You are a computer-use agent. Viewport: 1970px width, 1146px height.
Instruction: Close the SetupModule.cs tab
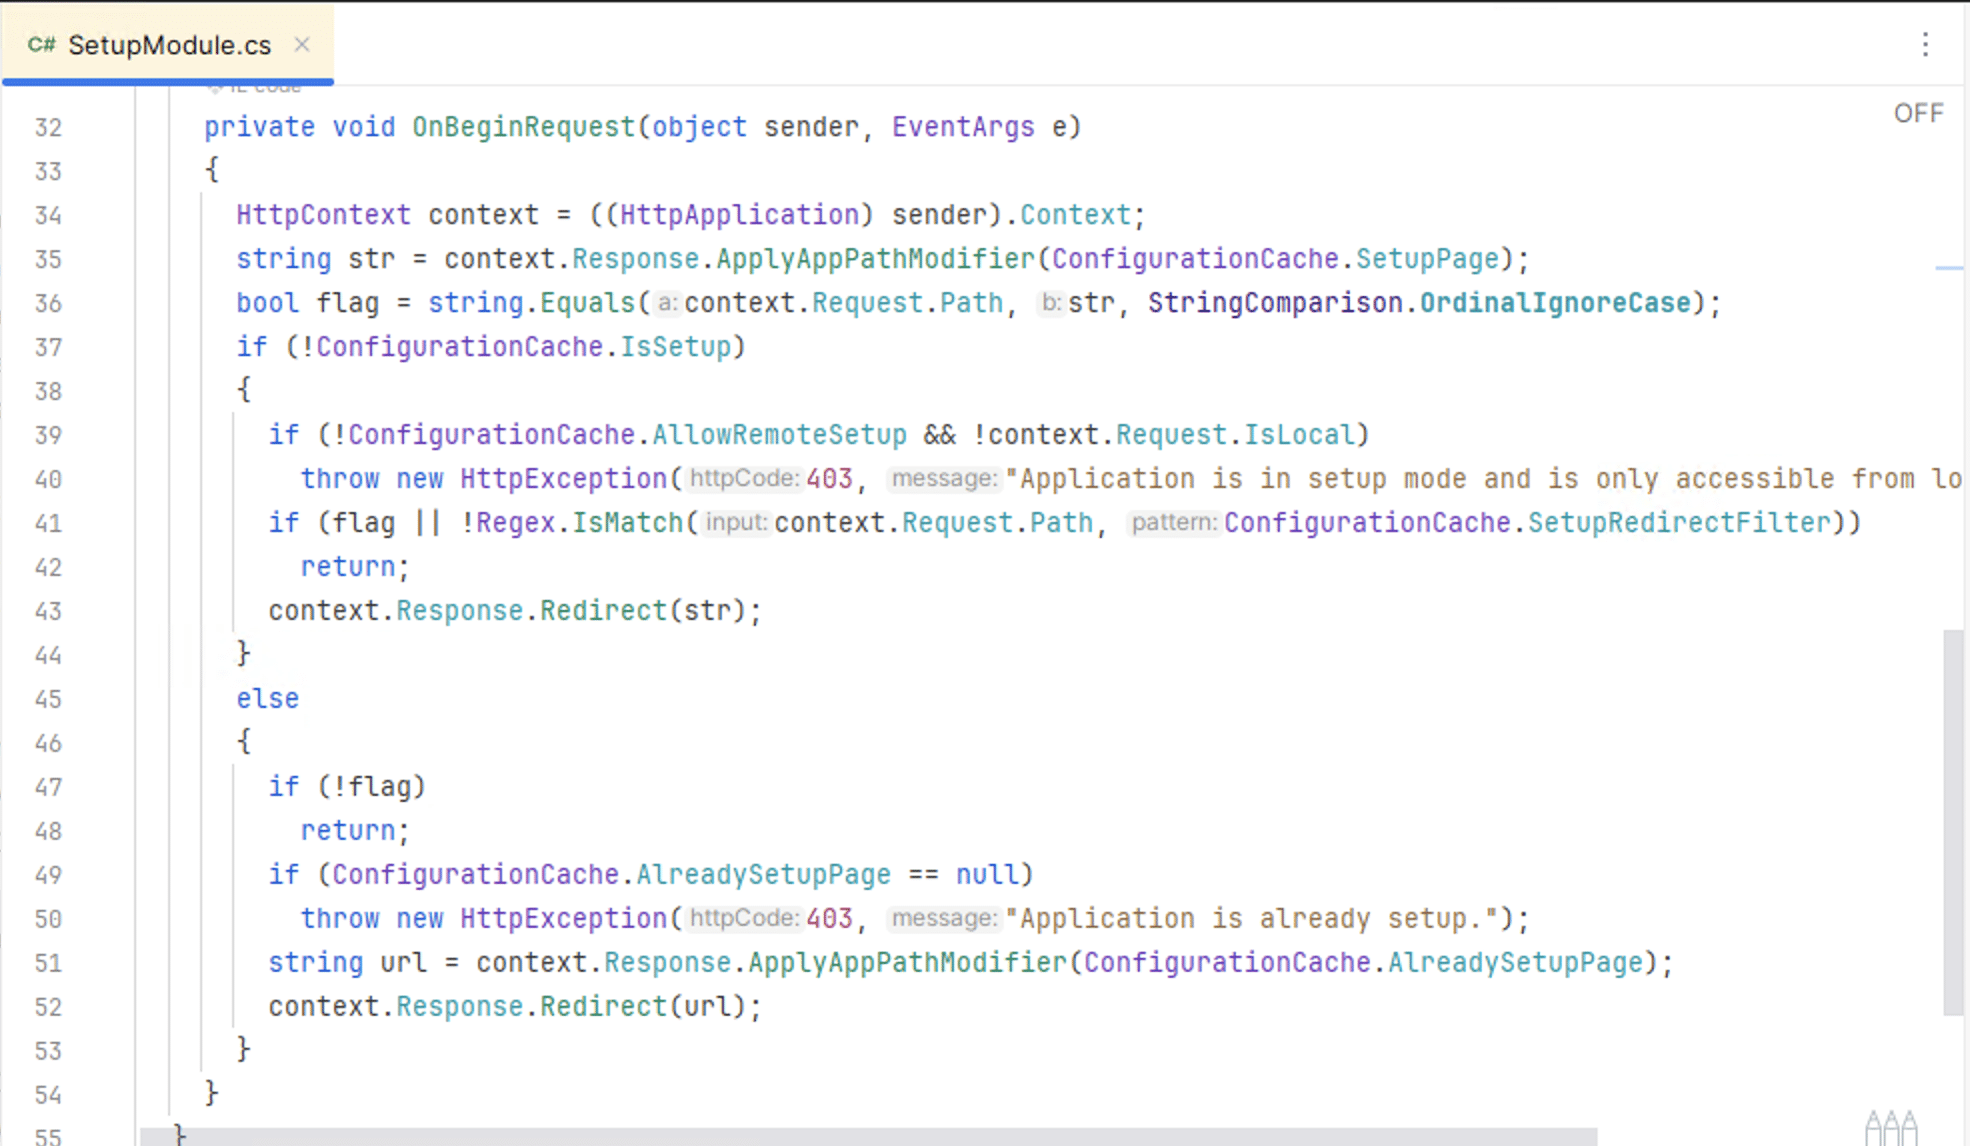[x=303, y=44]
